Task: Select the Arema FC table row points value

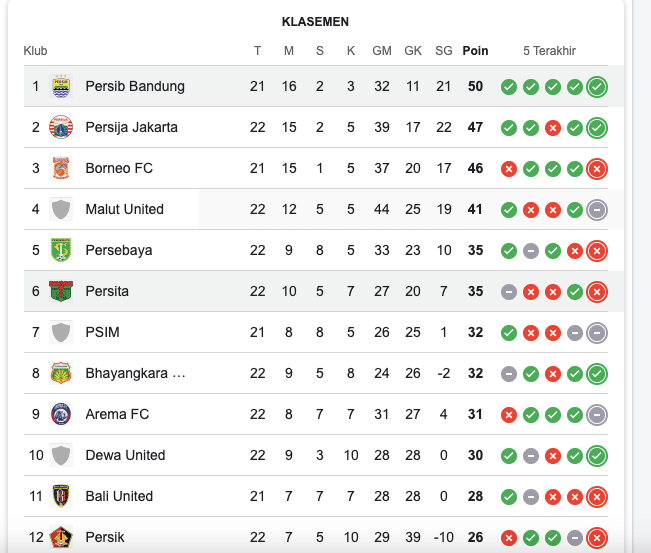Action: [x=475, y=414]
